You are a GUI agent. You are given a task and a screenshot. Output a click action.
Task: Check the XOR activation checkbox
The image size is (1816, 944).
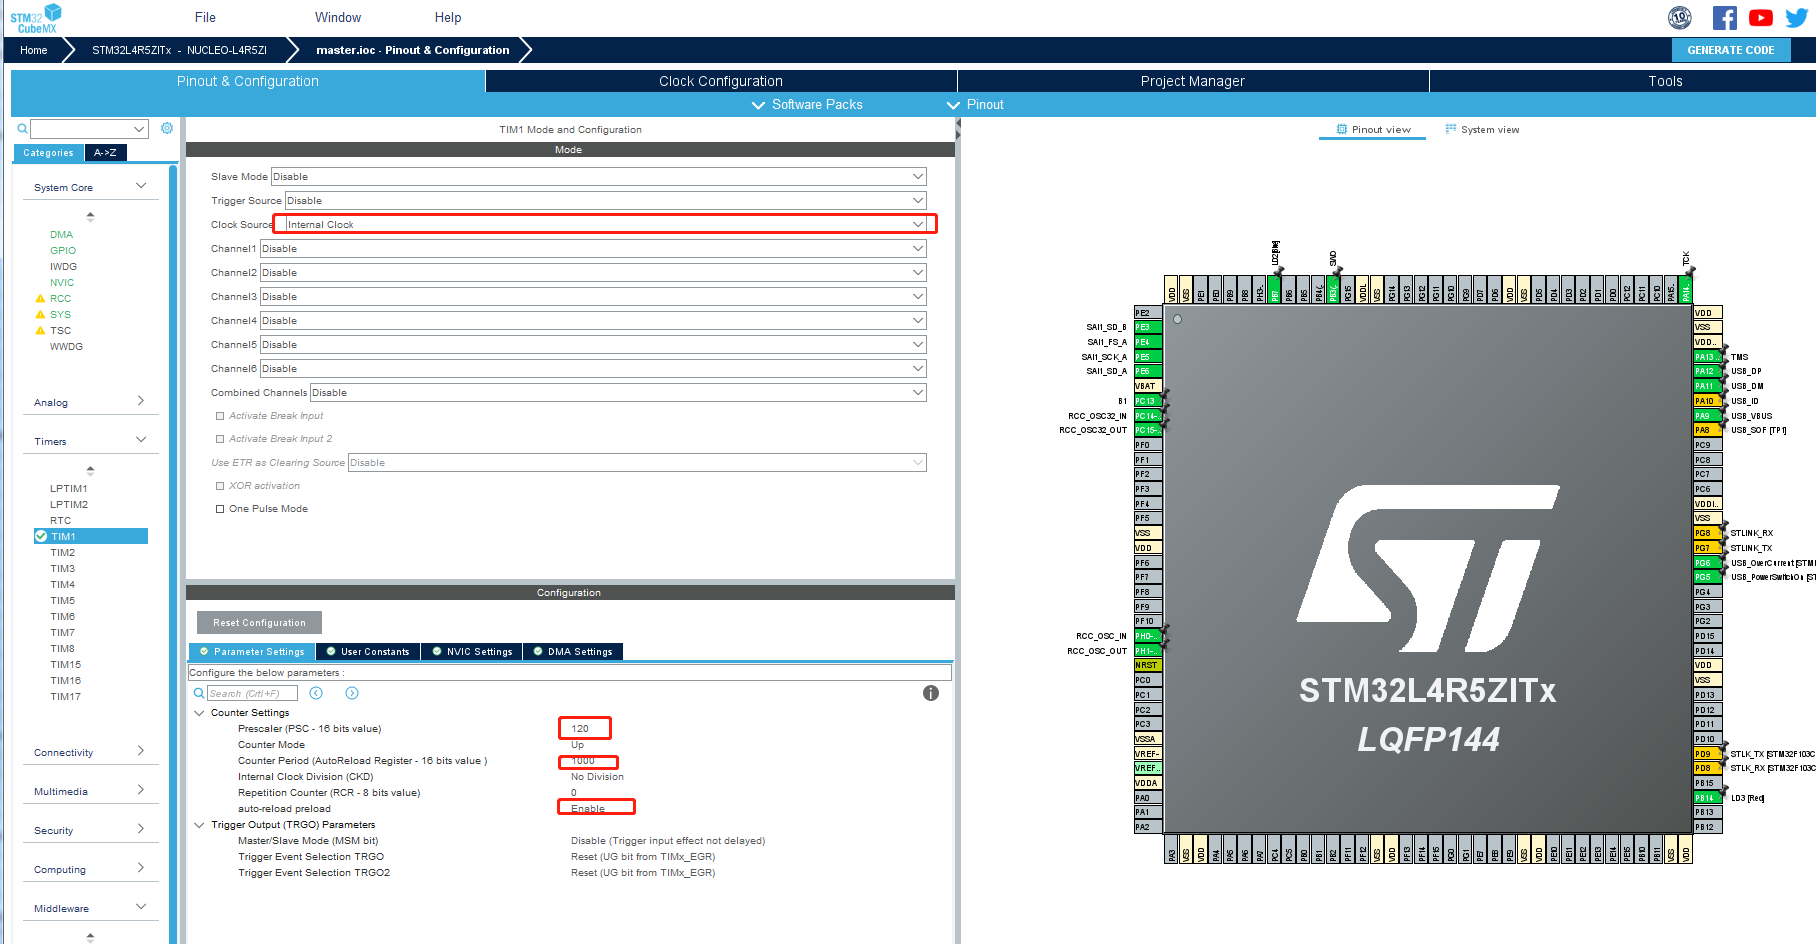point(220,485)
